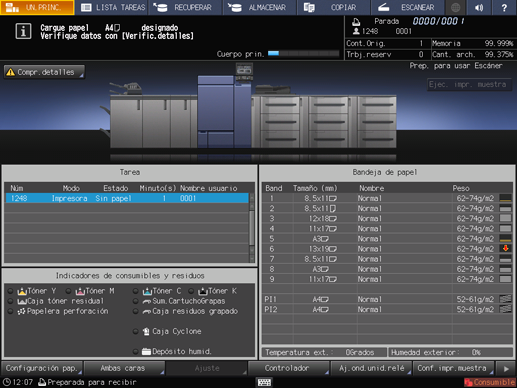Click the Caja Cyclone icon
Screen dimensions: 517x388
[146, 331]
